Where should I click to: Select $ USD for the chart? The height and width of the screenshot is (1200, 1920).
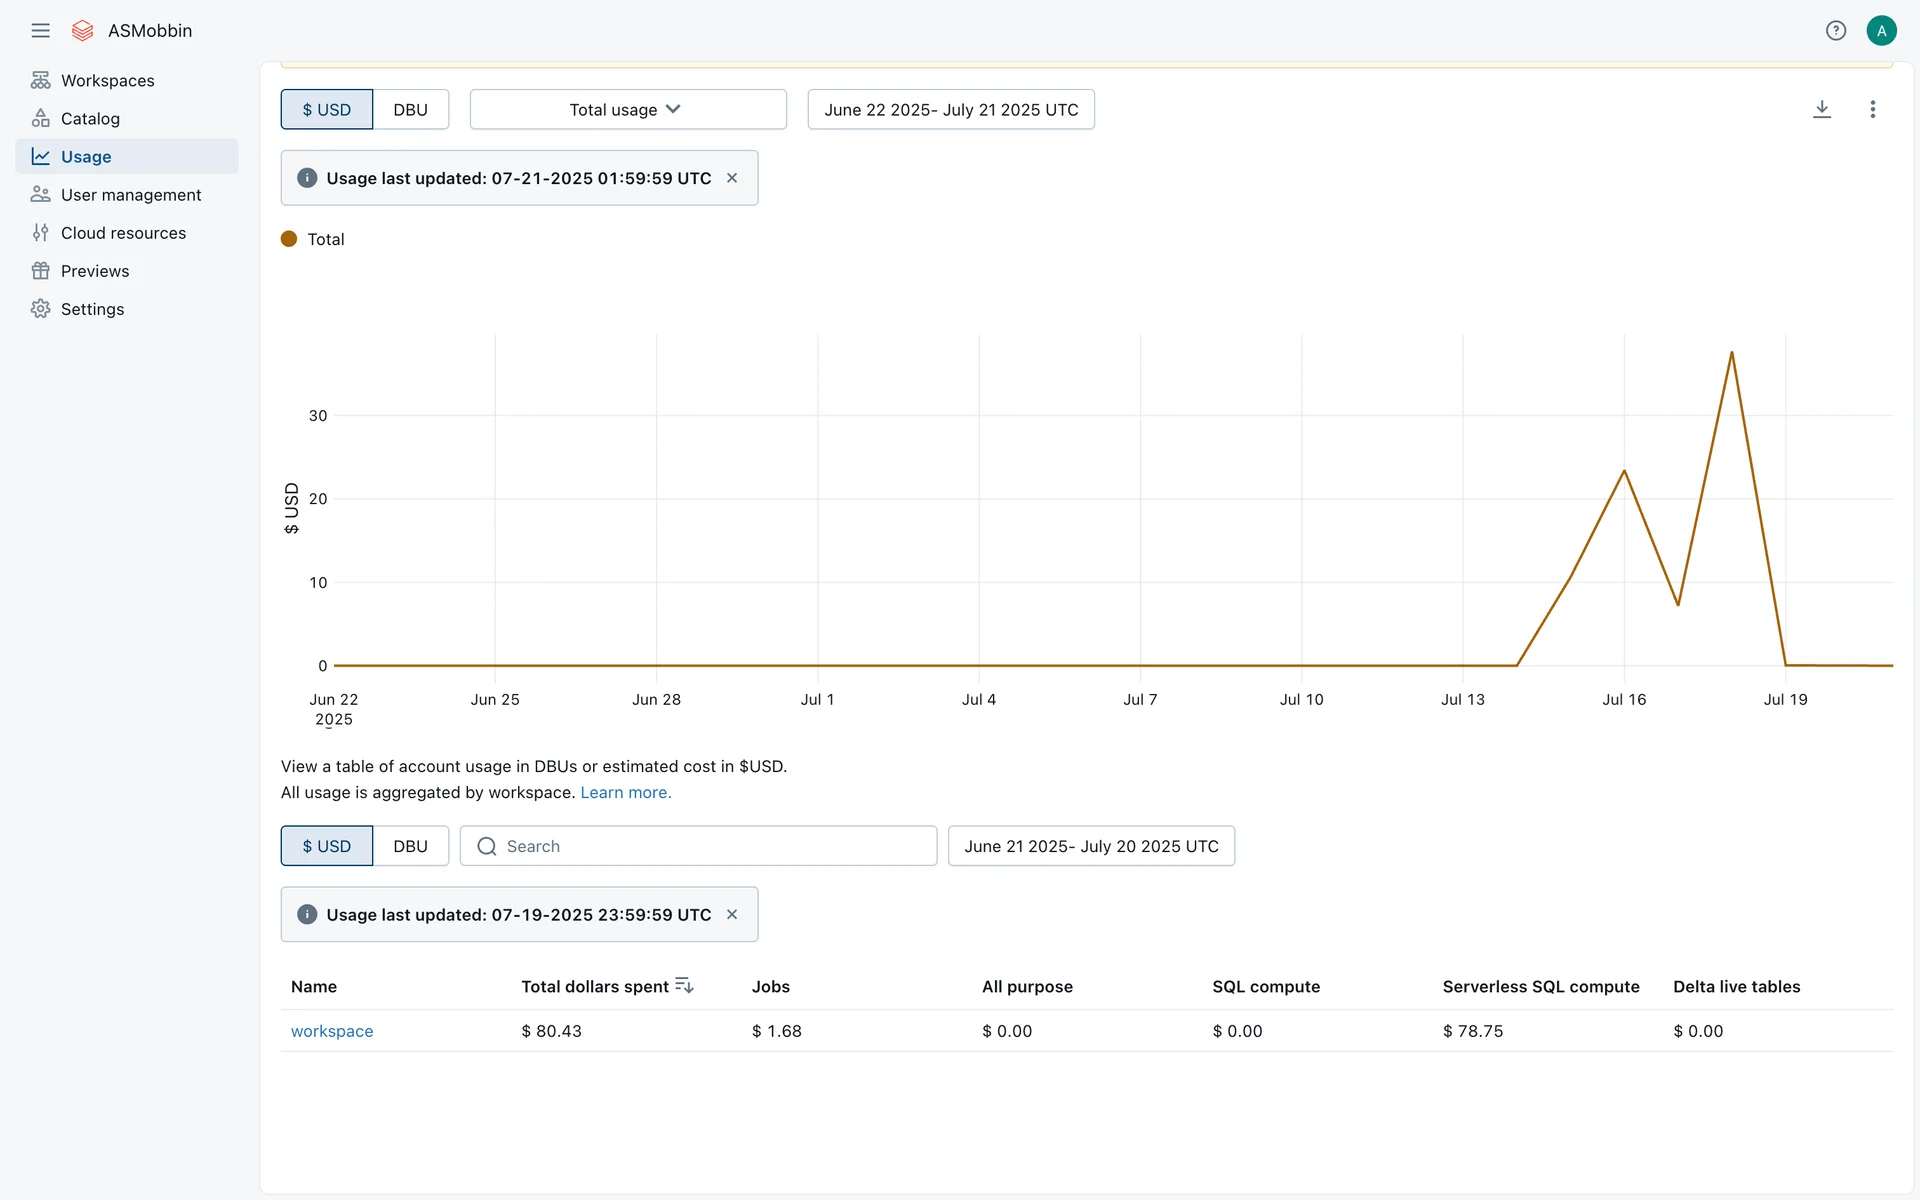[327, 109]
